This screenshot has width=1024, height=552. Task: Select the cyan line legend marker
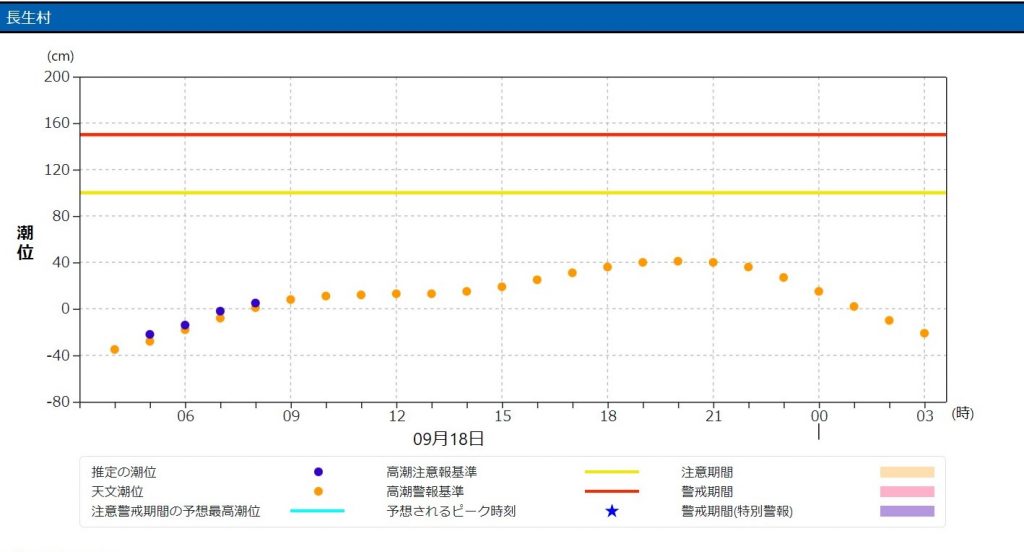(x=317, y=511)
